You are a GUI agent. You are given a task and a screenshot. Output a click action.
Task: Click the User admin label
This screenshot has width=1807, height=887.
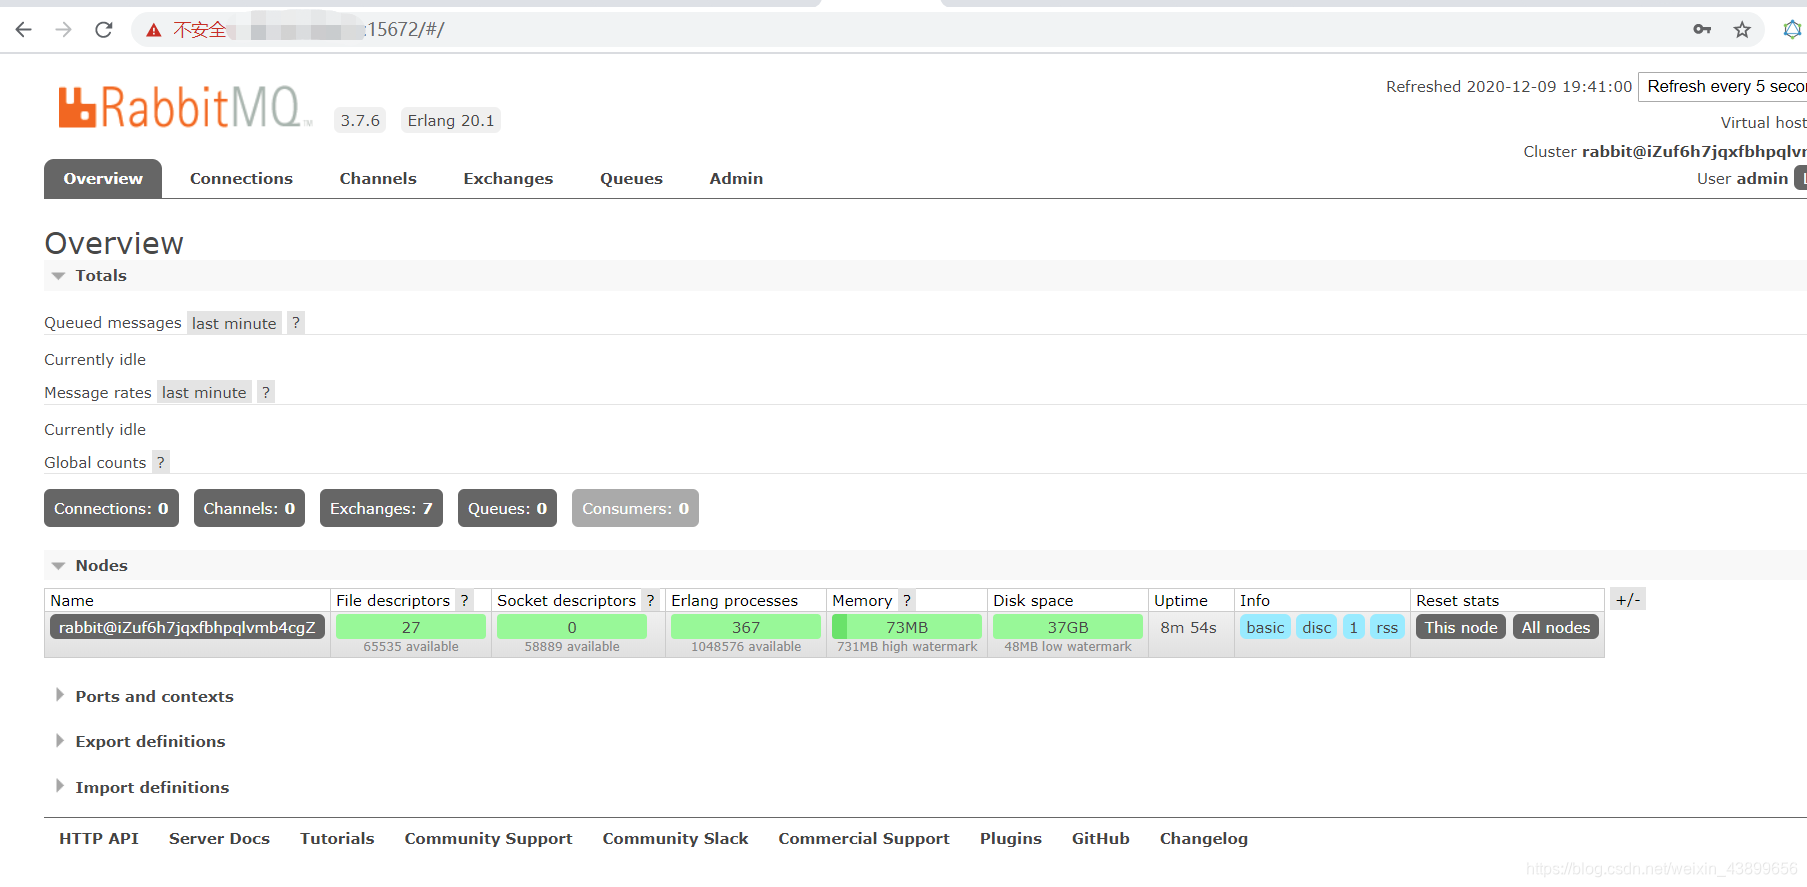(1742, 178)
